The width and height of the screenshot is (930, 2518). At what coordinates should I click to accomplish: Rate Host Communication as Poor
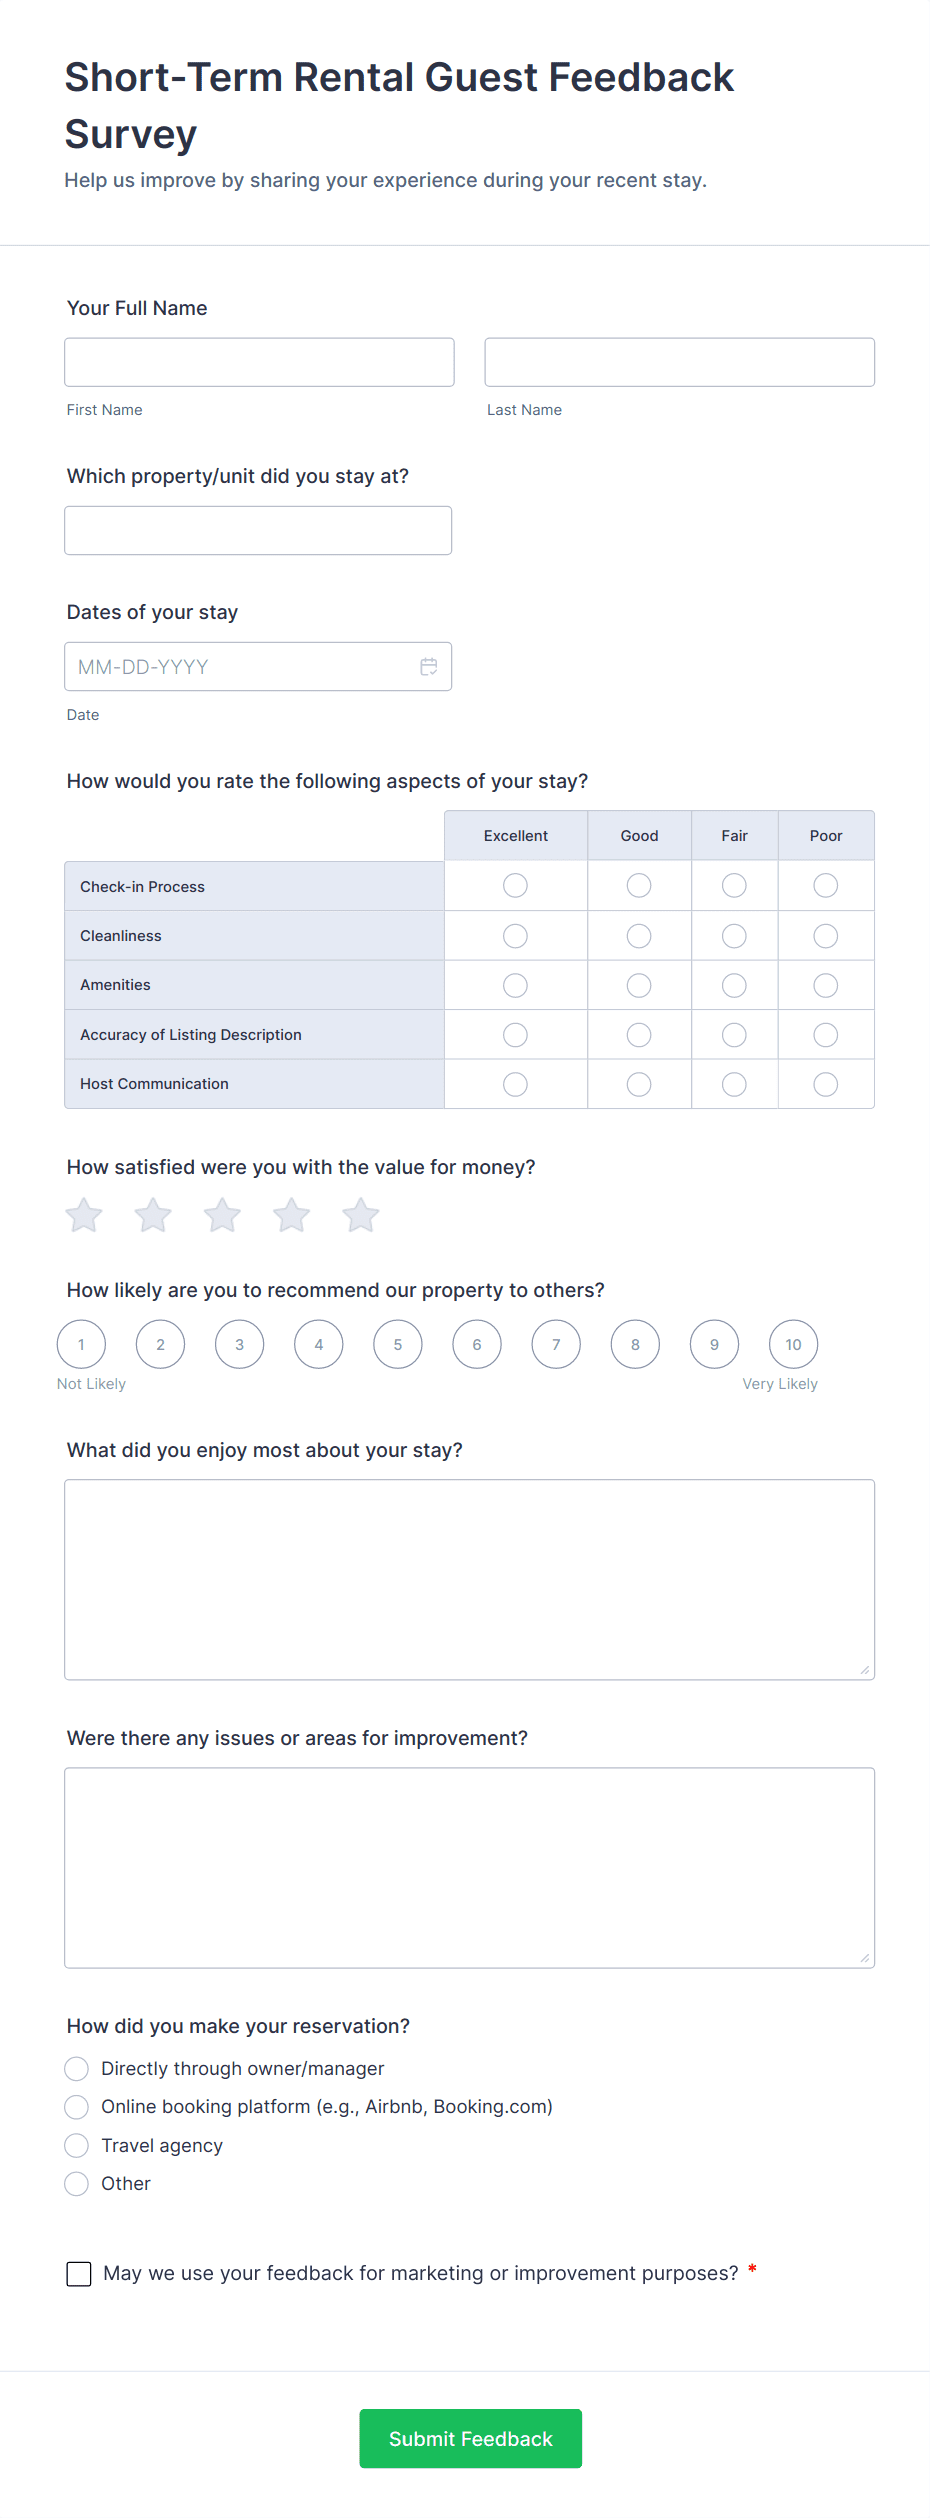[x=825, y=1083]
